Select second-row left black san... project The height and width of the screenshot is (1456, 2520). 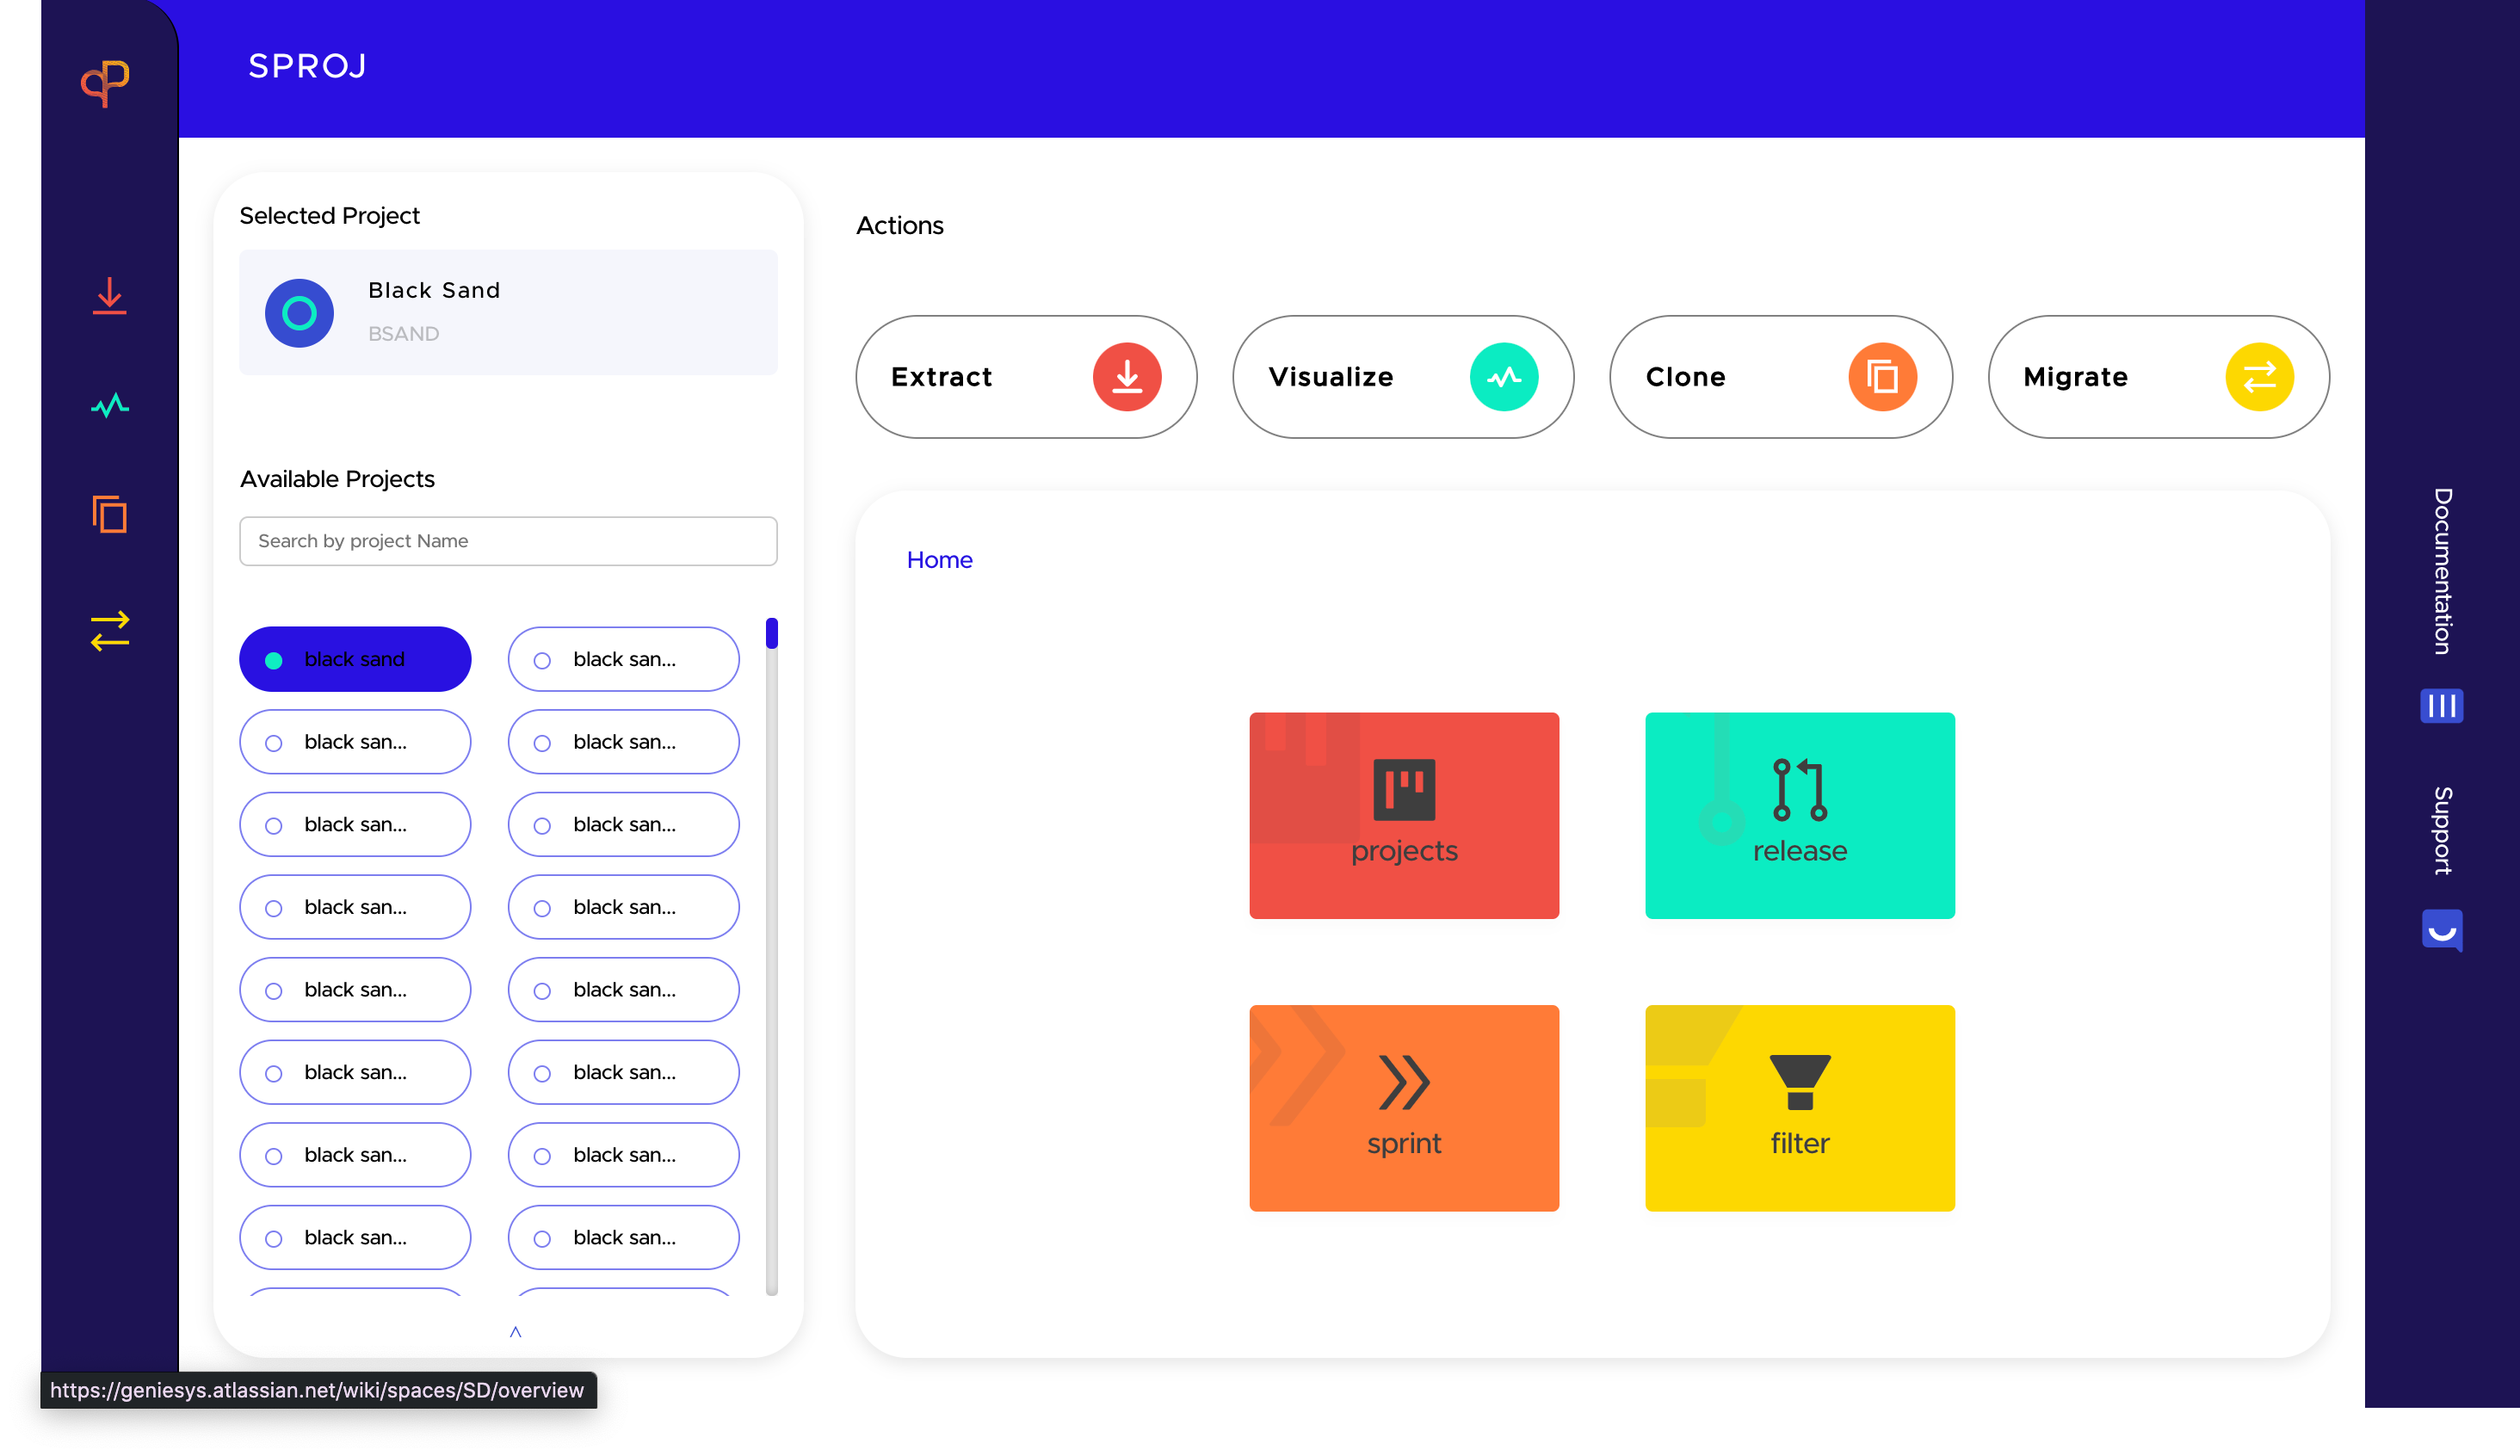pyautogui.click(x=355, y=742)
